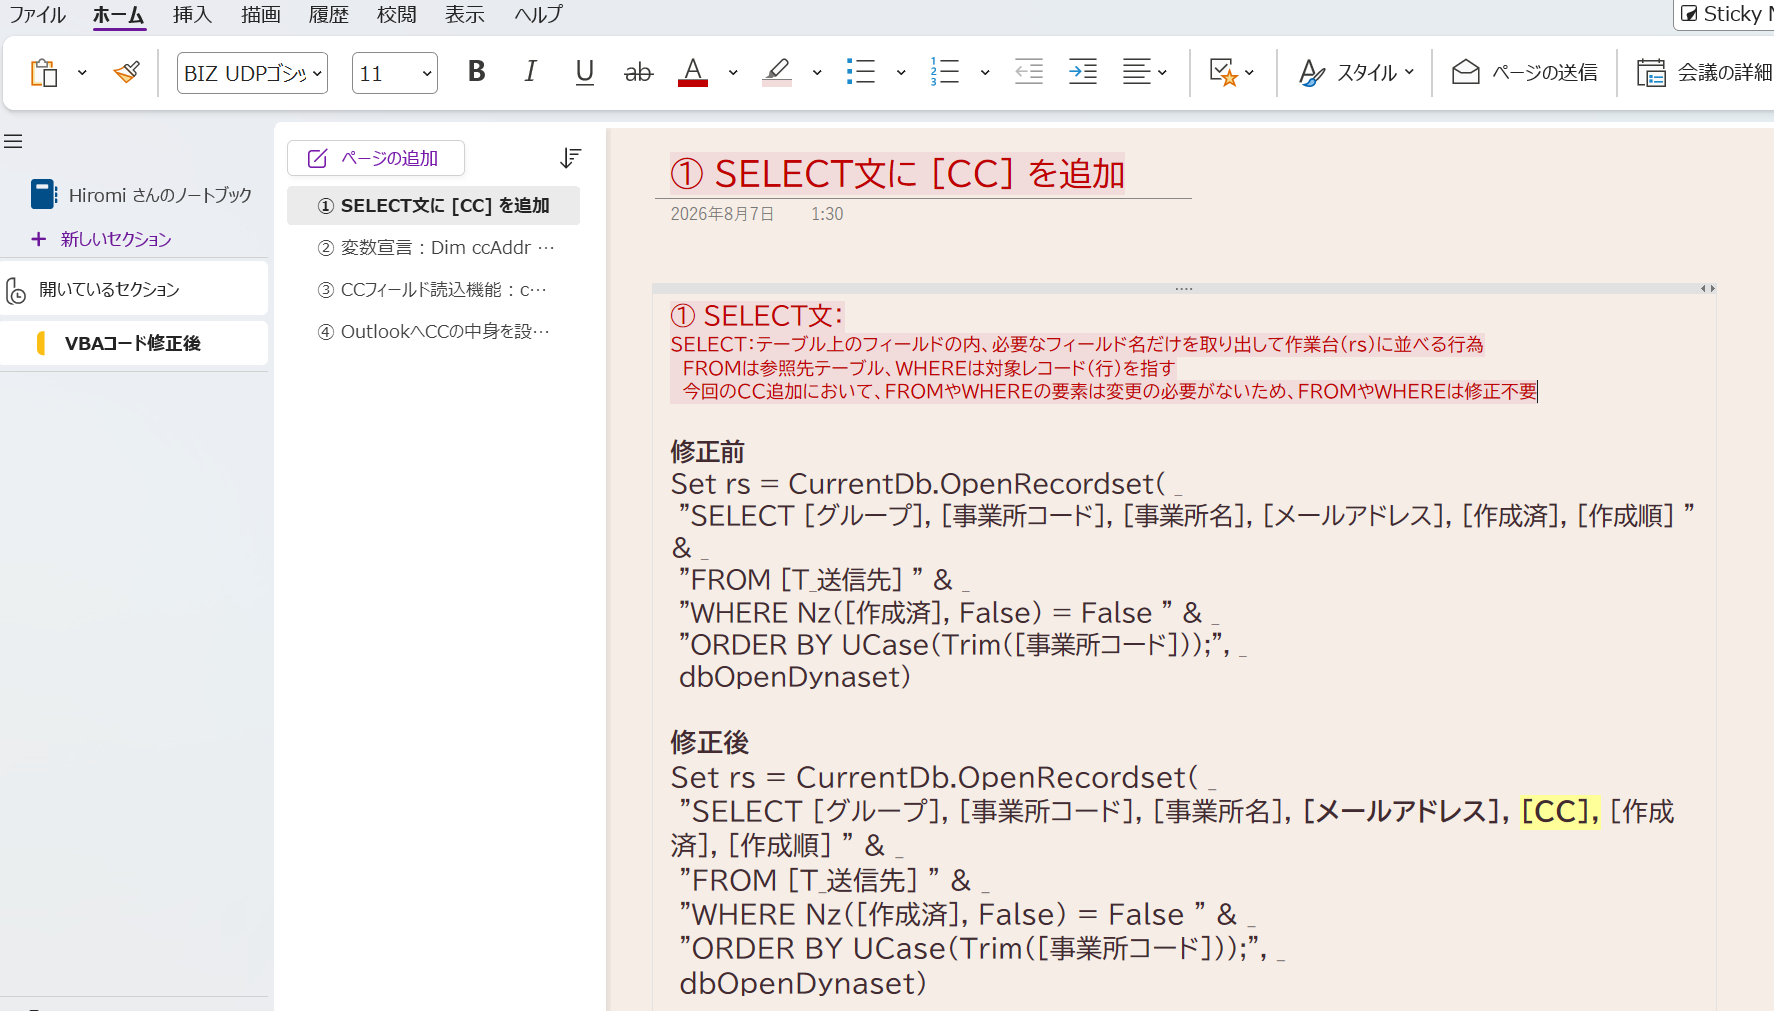The height and width of the screenshot is (1011, 1774).
Task: Click the 新しいセクション add section link
Action: pyautogui.click(x=101, y=239)
